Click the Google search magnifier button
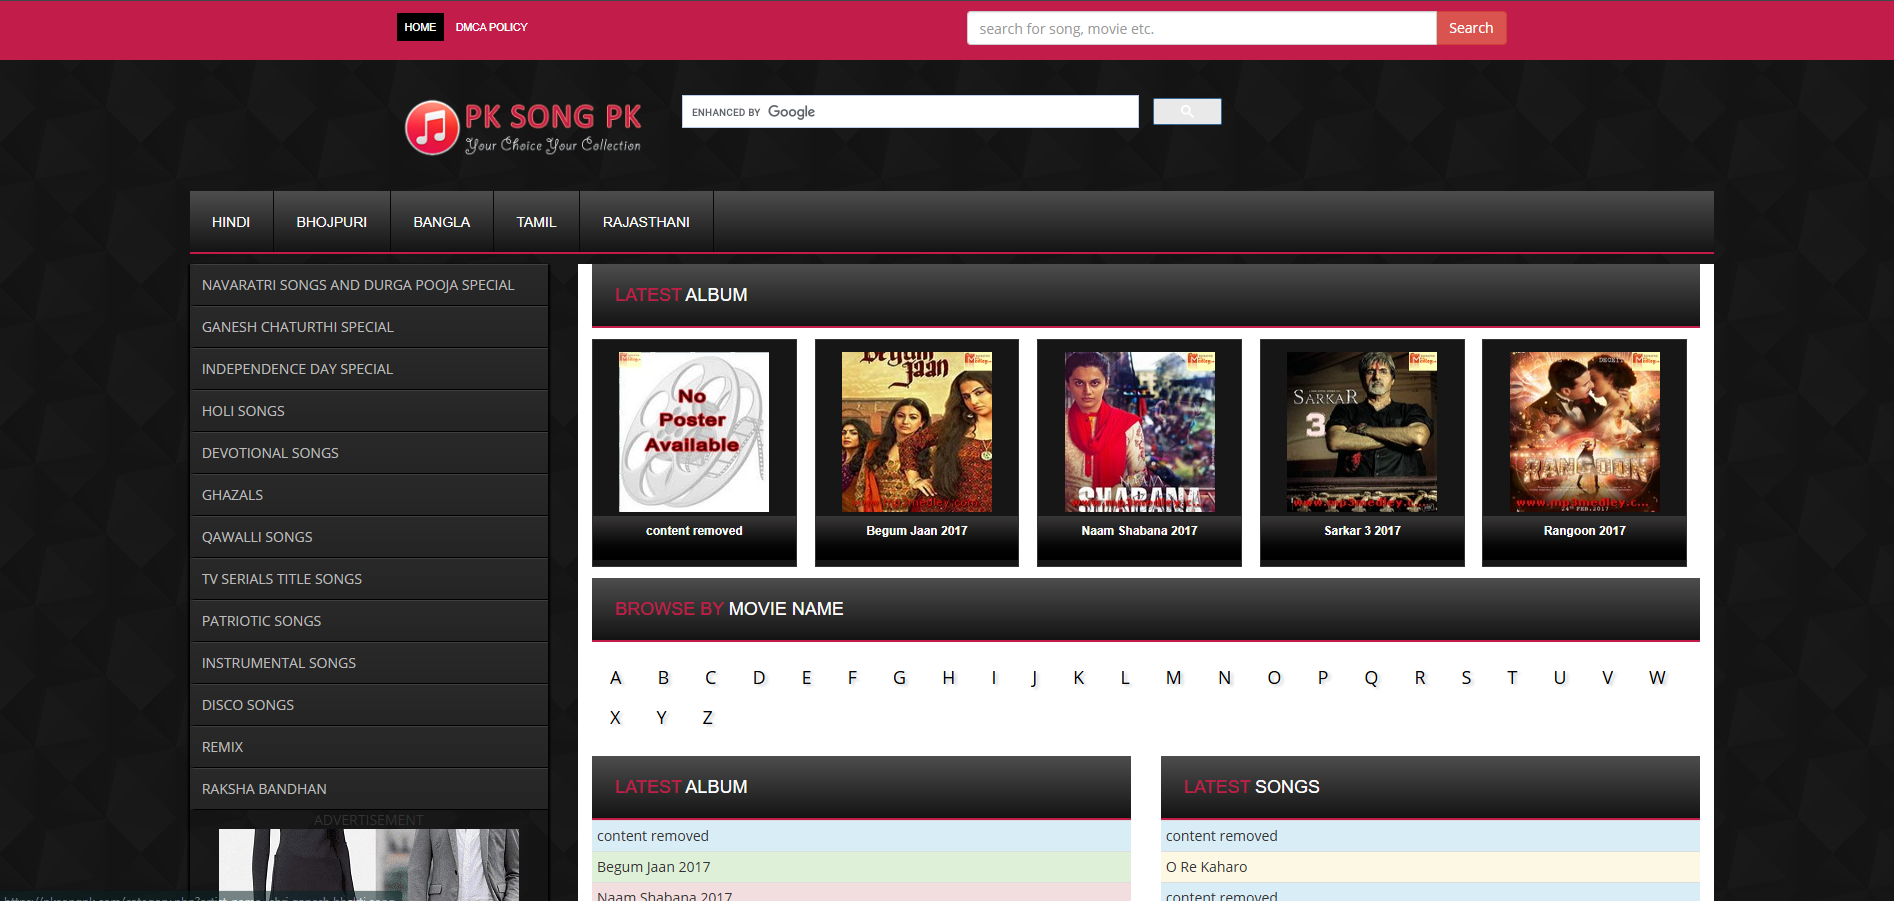 (1187, 112)
